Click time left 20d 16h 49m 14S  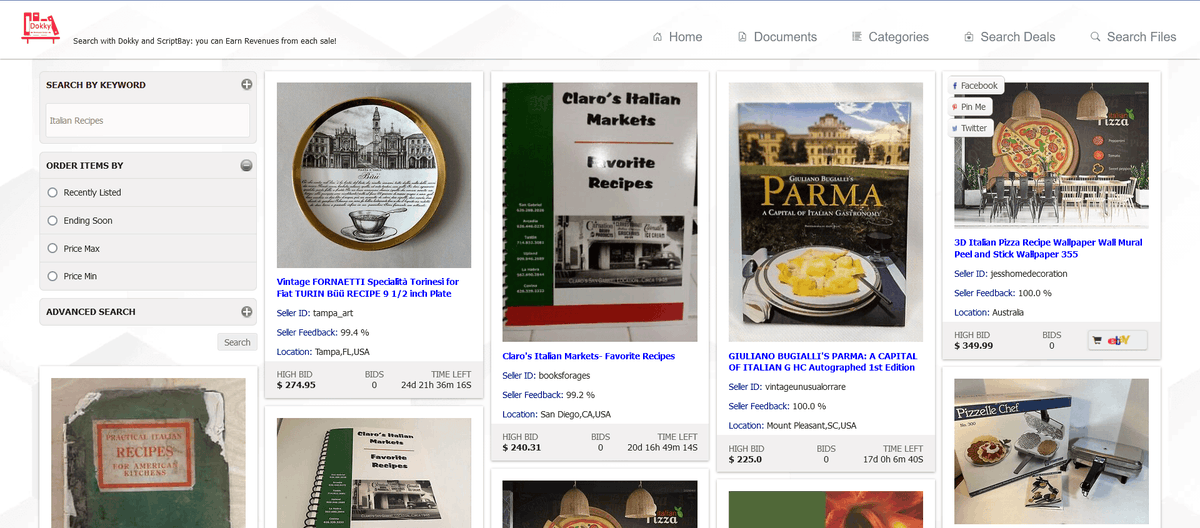tap(662, 447)
